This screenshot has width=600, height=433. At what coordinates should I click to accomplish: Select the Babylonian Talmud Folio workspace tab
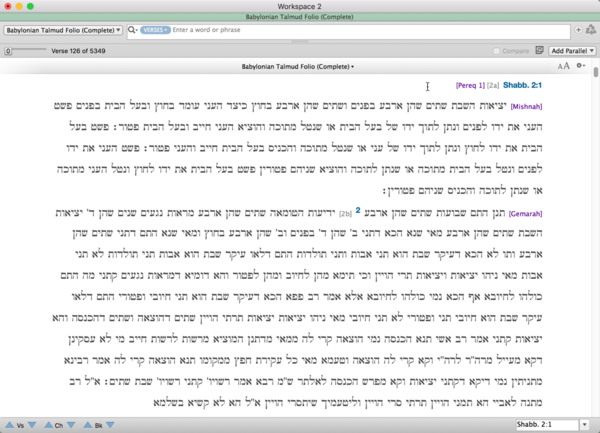click(300, 16)
